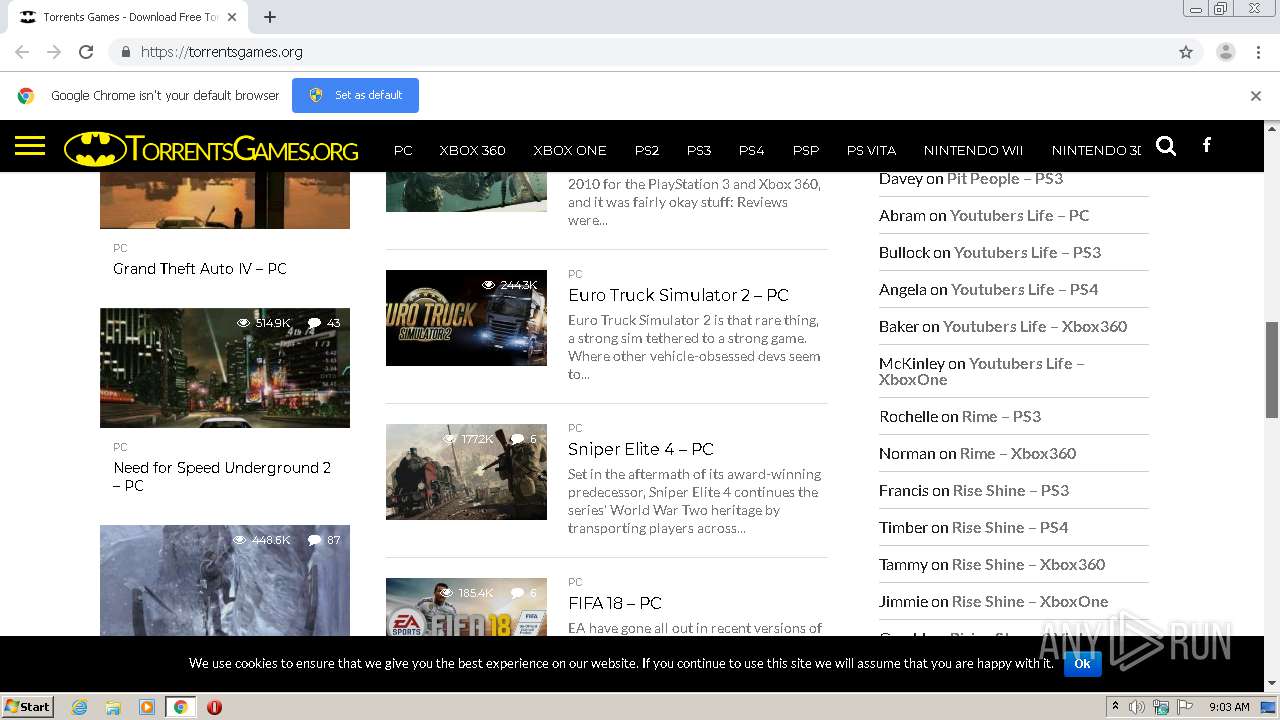
Task: Open the Chrome profile avatar icon
Action: [x=1226, y=52]
